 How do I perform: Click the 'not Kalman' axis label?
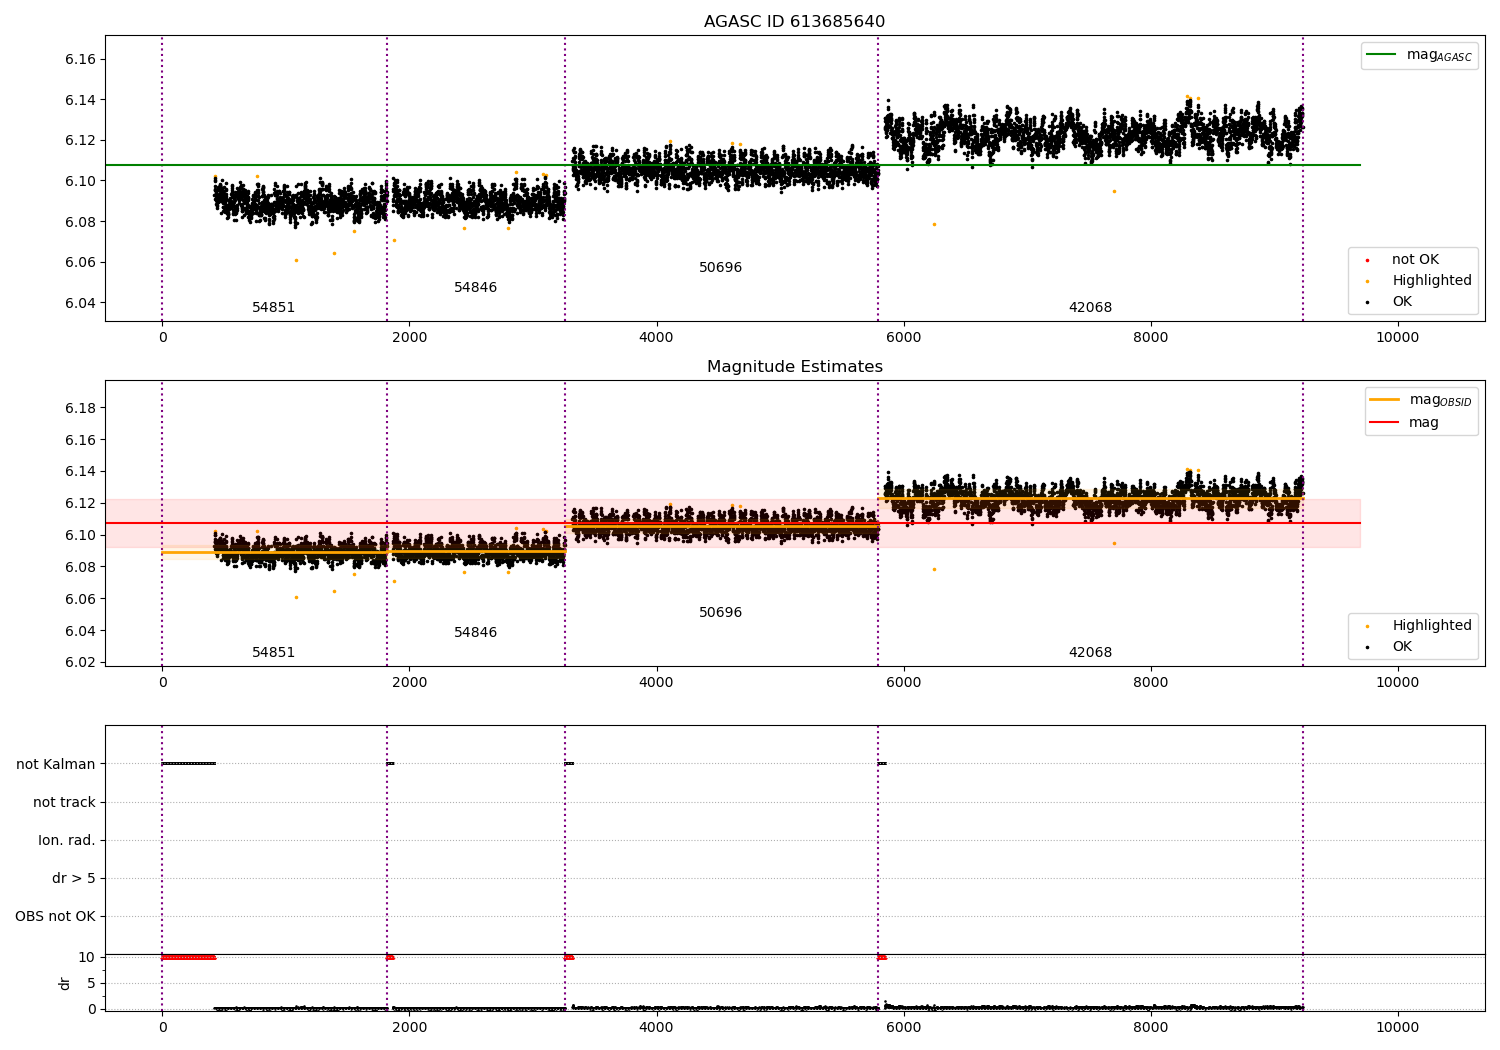coord(56,764)
